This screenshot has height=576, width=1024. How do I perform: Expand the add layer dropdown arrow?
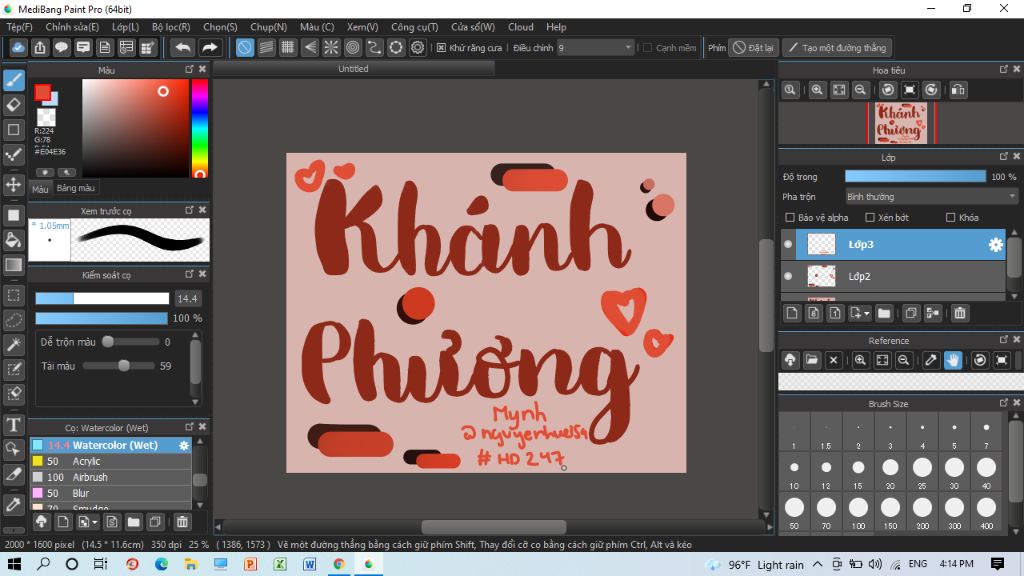867,314
